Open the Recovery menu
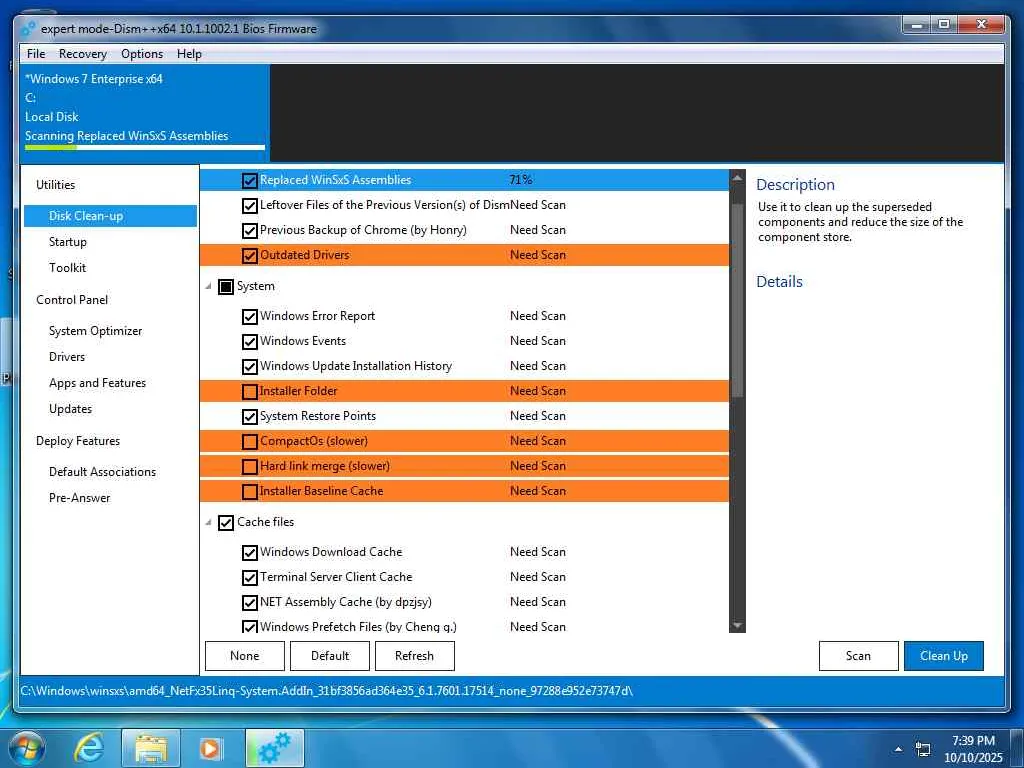Image resolution: width=1024 pixels, height=768 pixels. (82, 54)
